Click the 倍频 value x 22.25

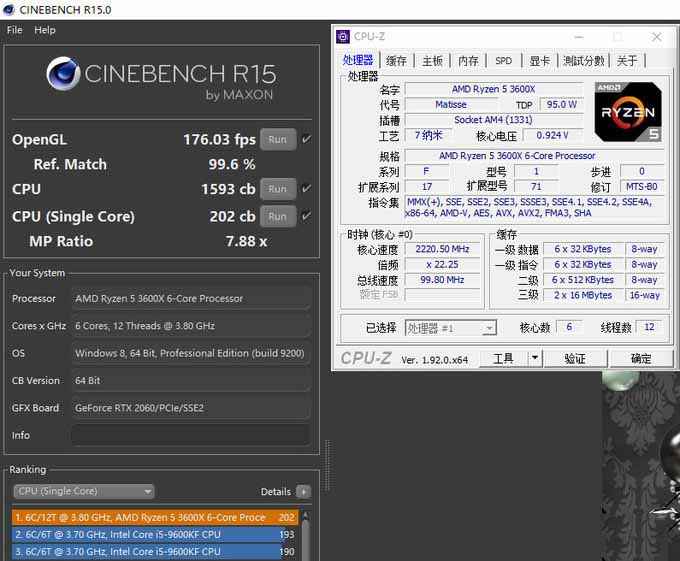(442, 264)
